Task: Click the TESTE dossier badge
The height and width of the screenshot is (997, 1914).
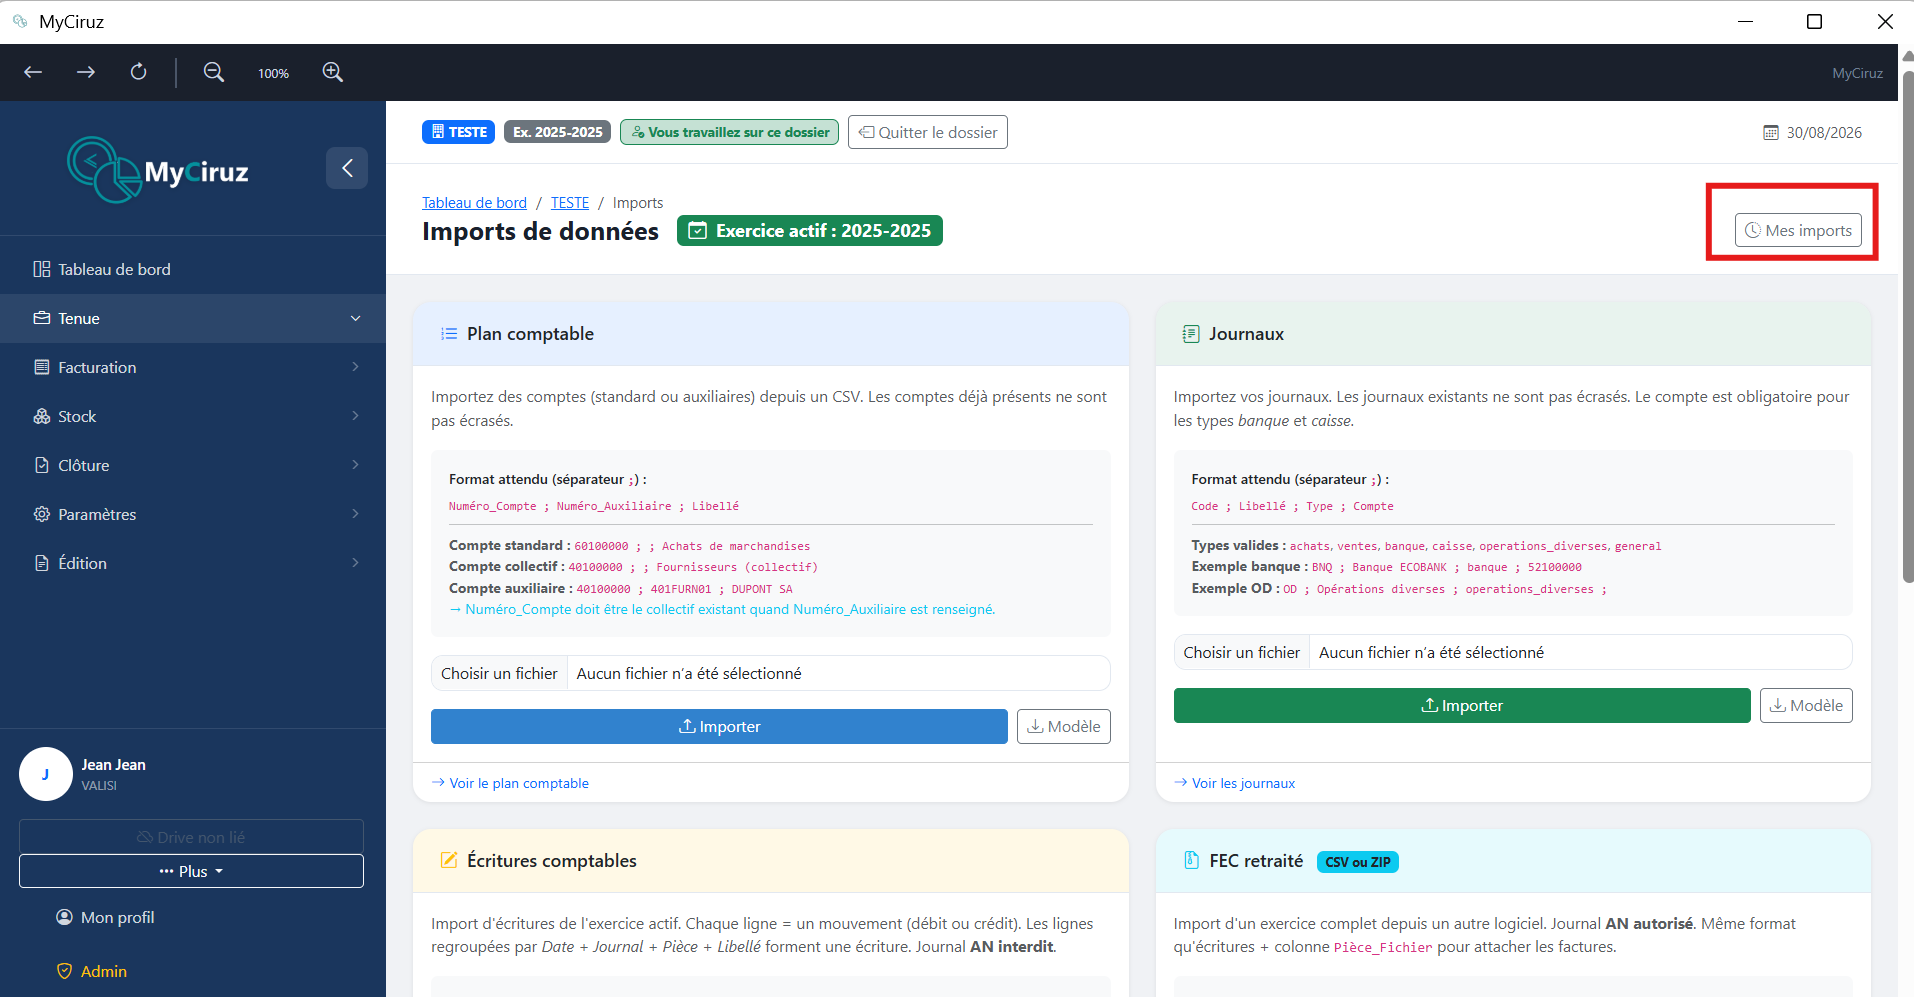Action: click(x=458, y=132)
